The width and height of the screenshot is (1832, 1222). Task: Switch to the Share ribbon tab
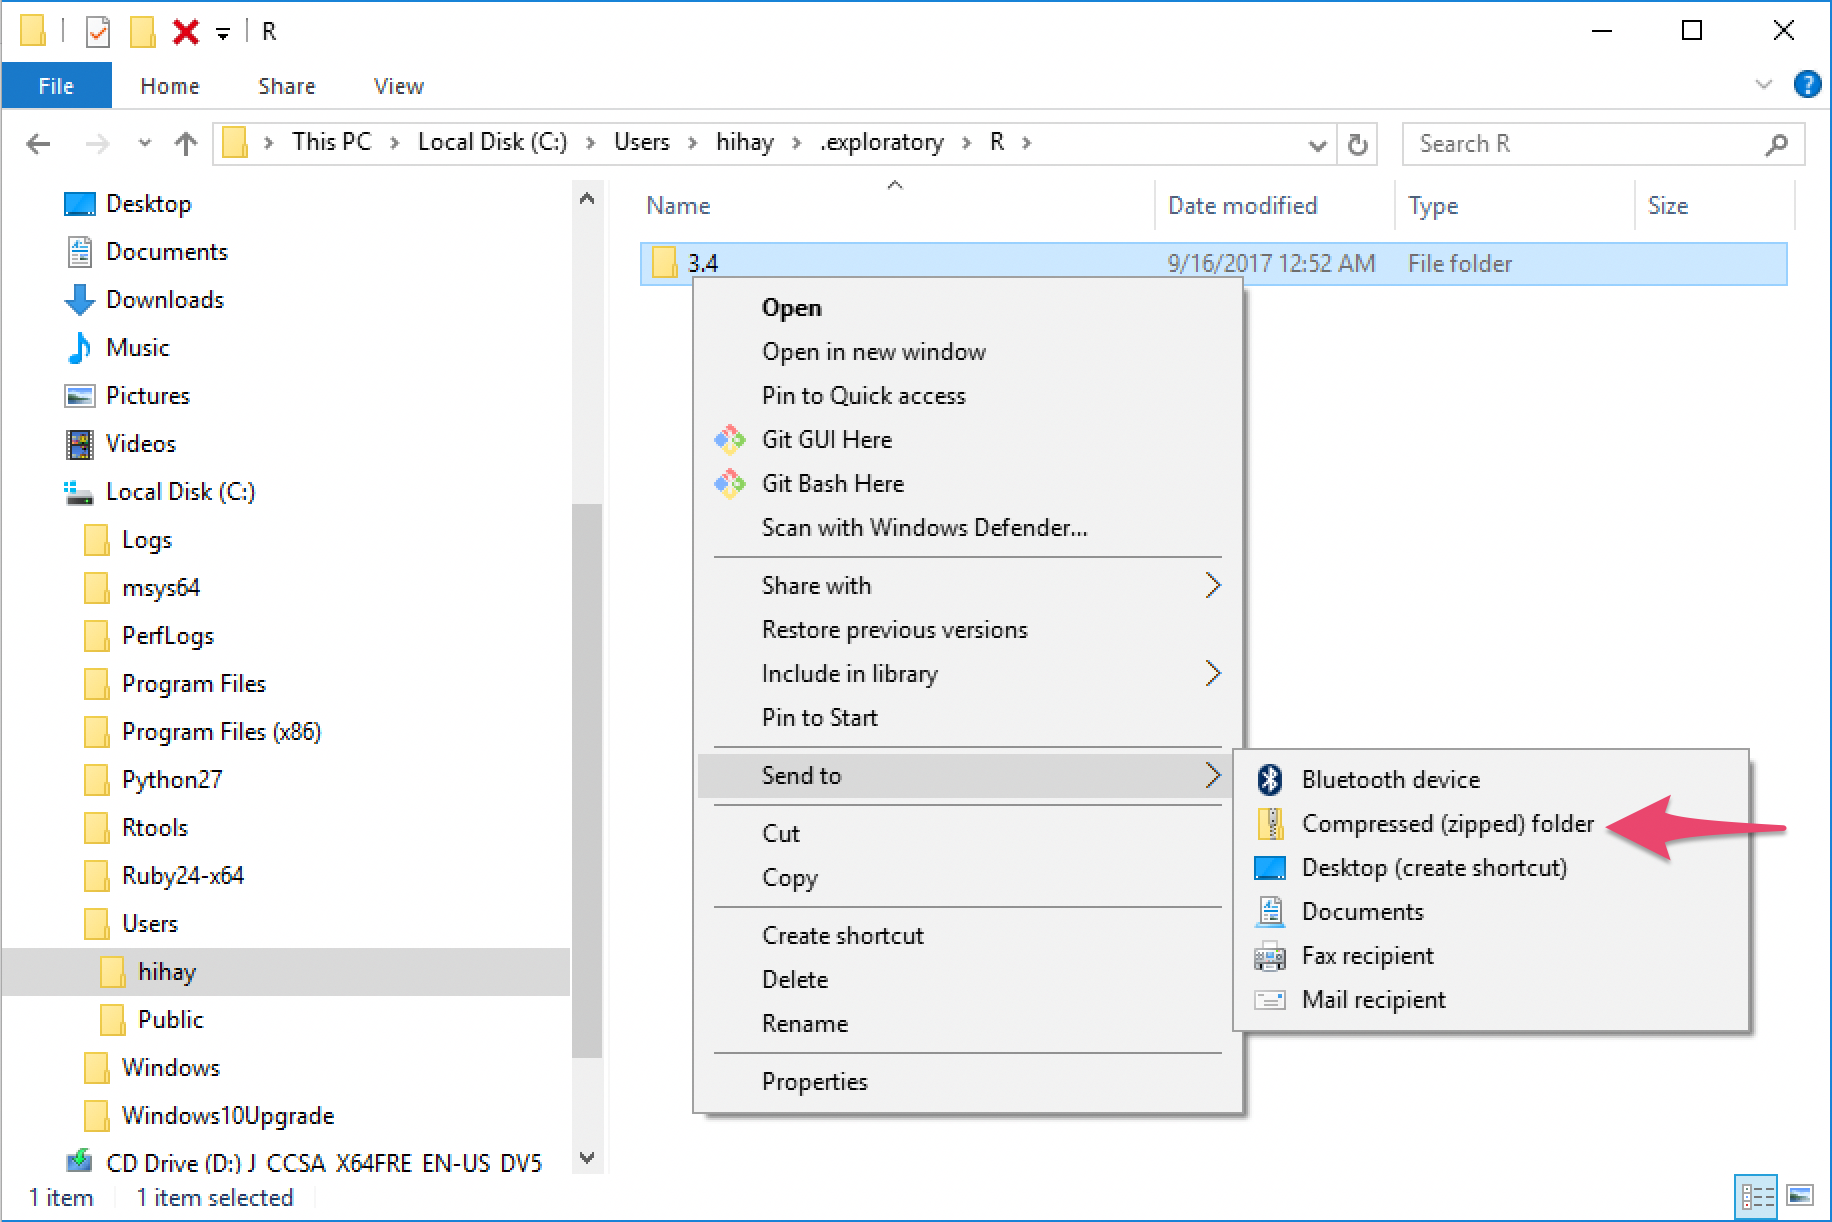pos(286,86)
